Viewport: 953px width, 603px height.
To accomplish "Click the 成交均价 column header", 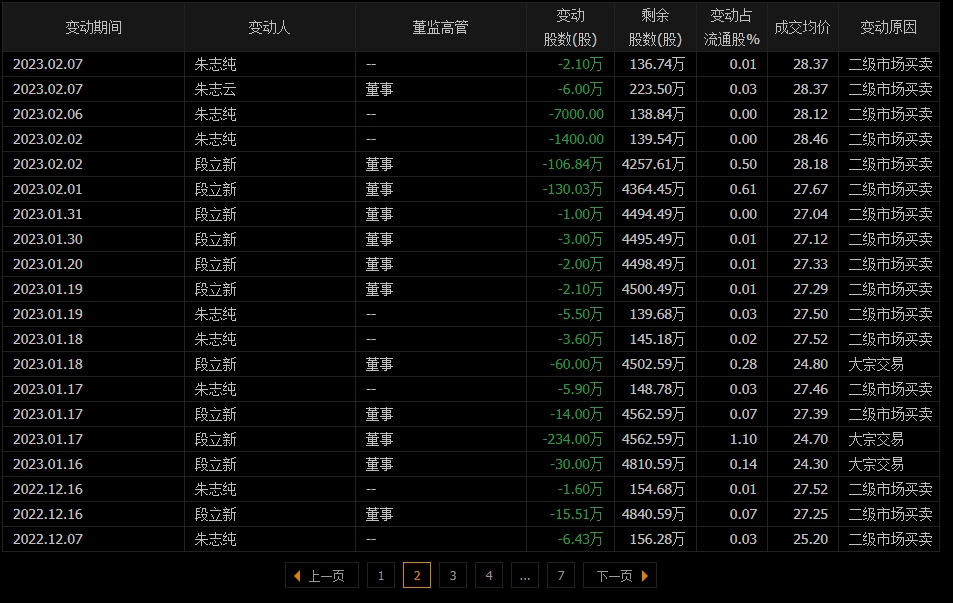I will click(x=802, y=27).
